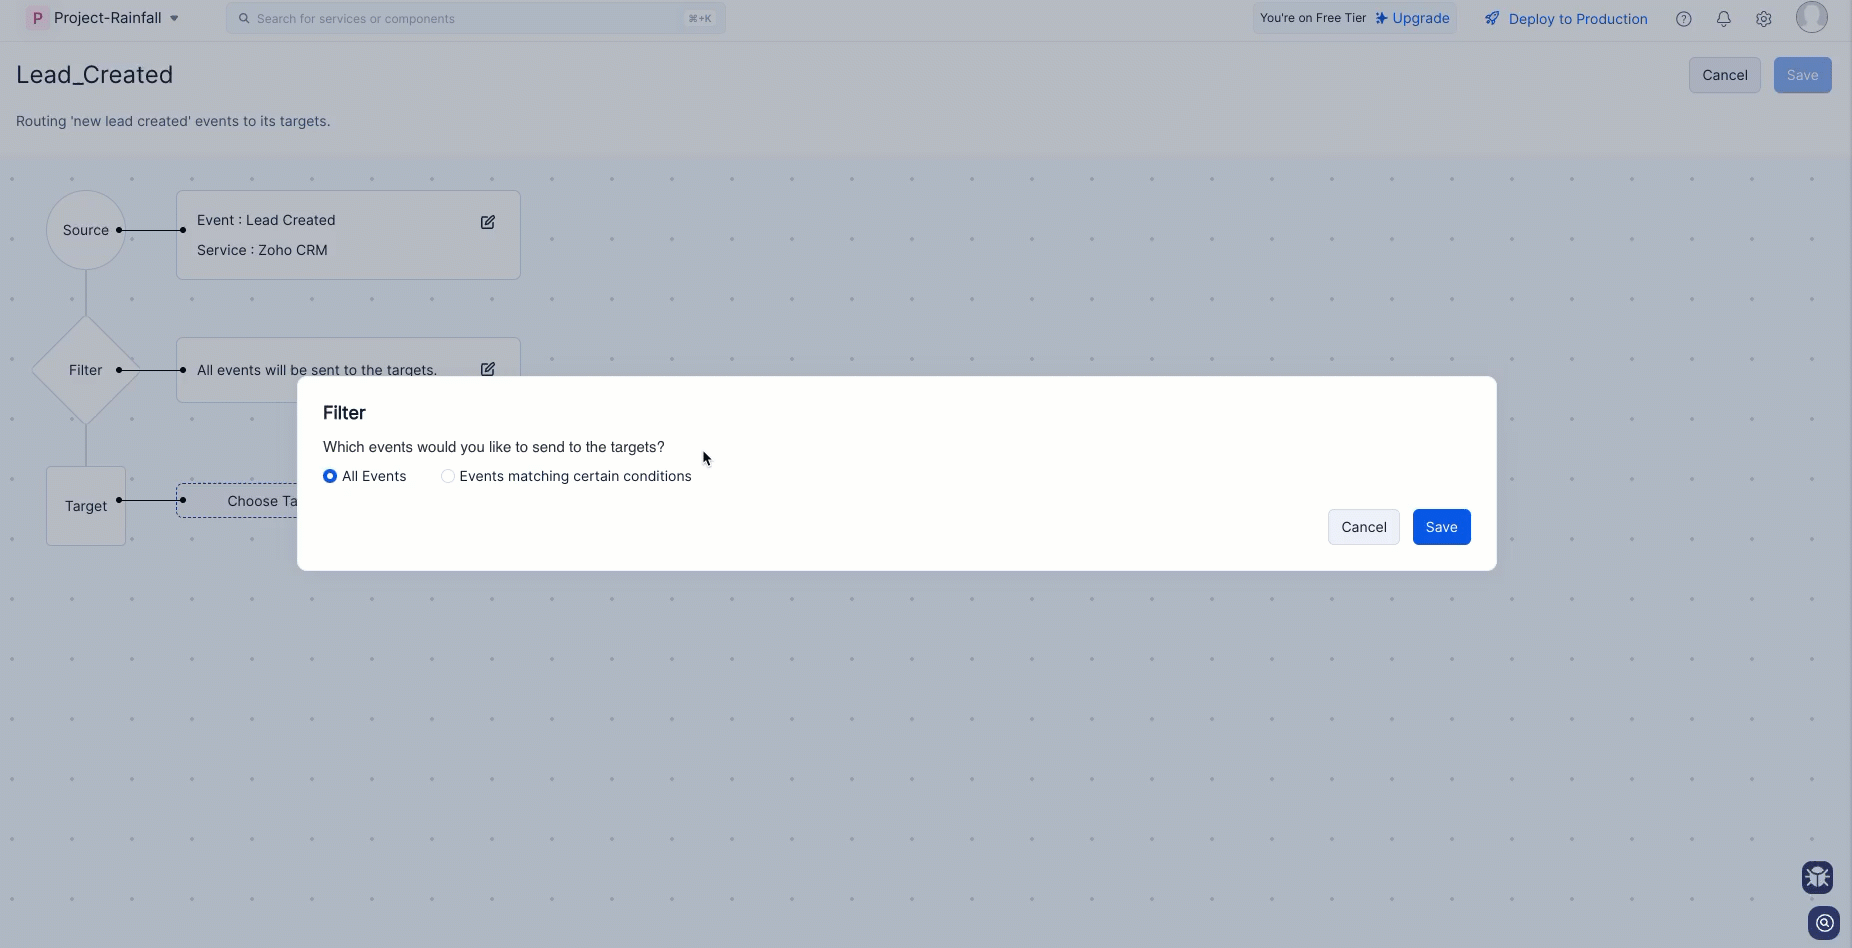Click the Upgrade link
This screenshot has height=948, width=1852.
1412,18
